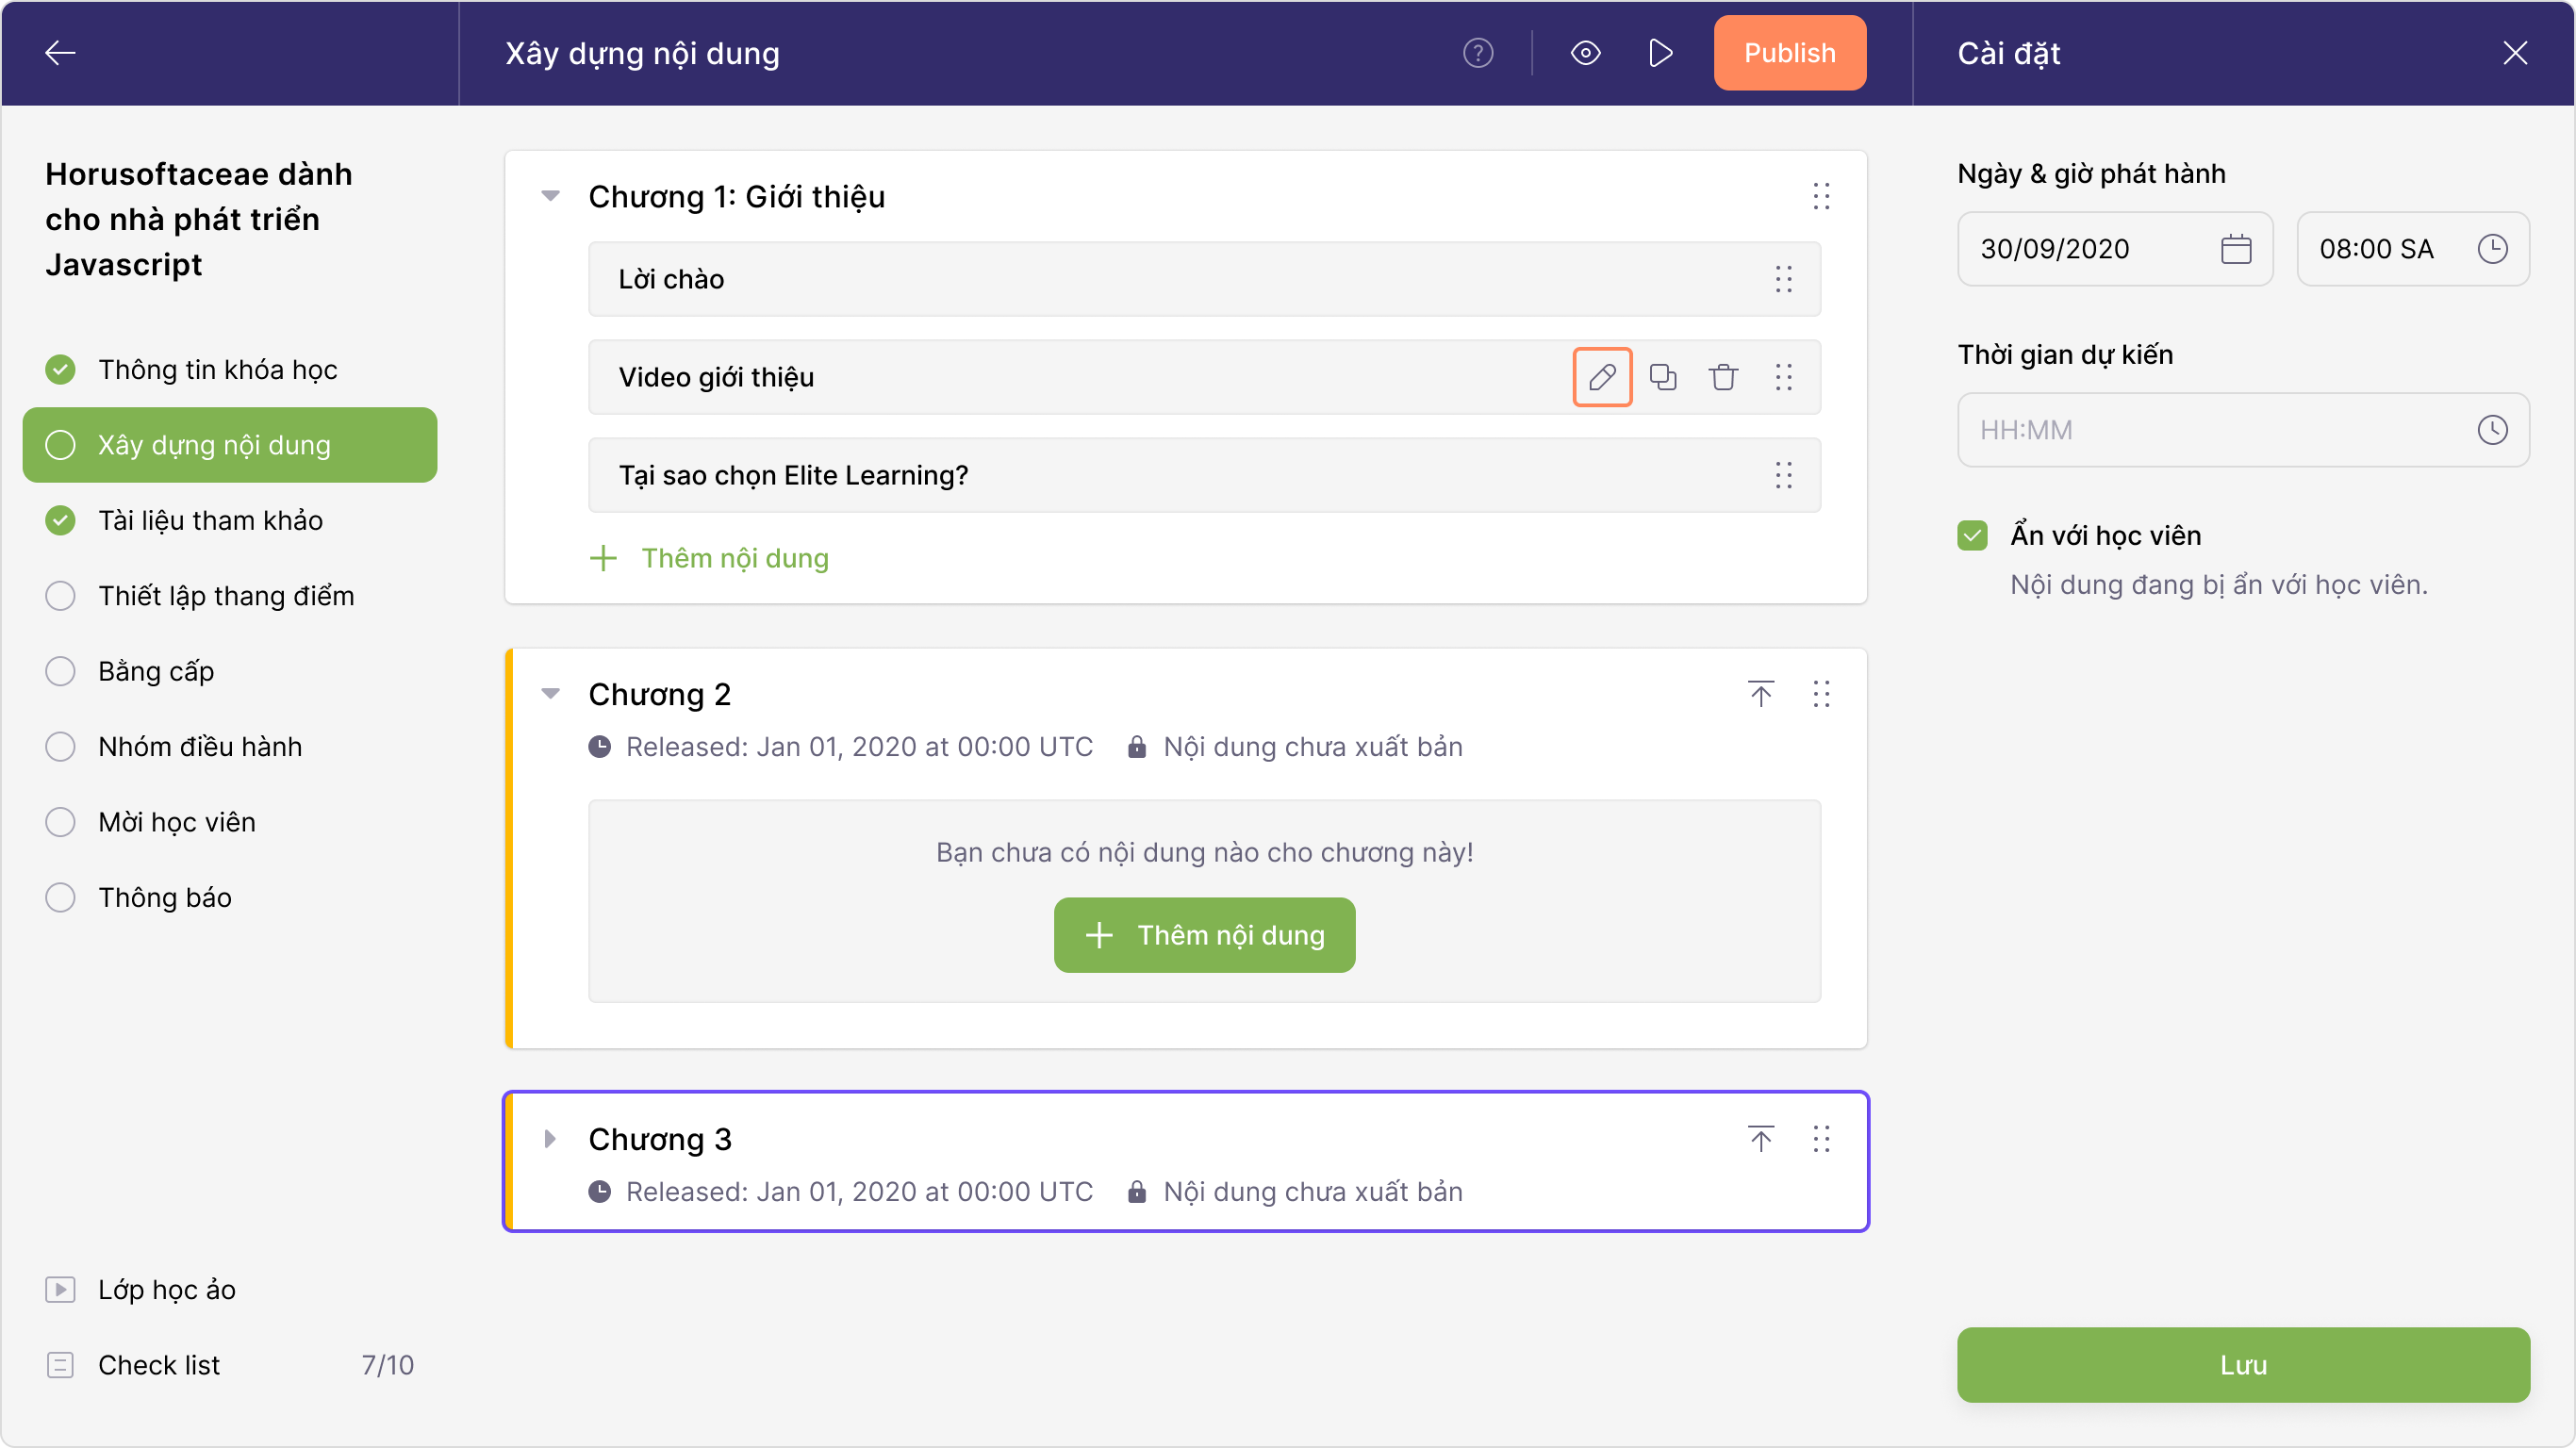2576x1448 pixels.
Task: Click the back arrow in top-left
Action: tap(61, 53)
